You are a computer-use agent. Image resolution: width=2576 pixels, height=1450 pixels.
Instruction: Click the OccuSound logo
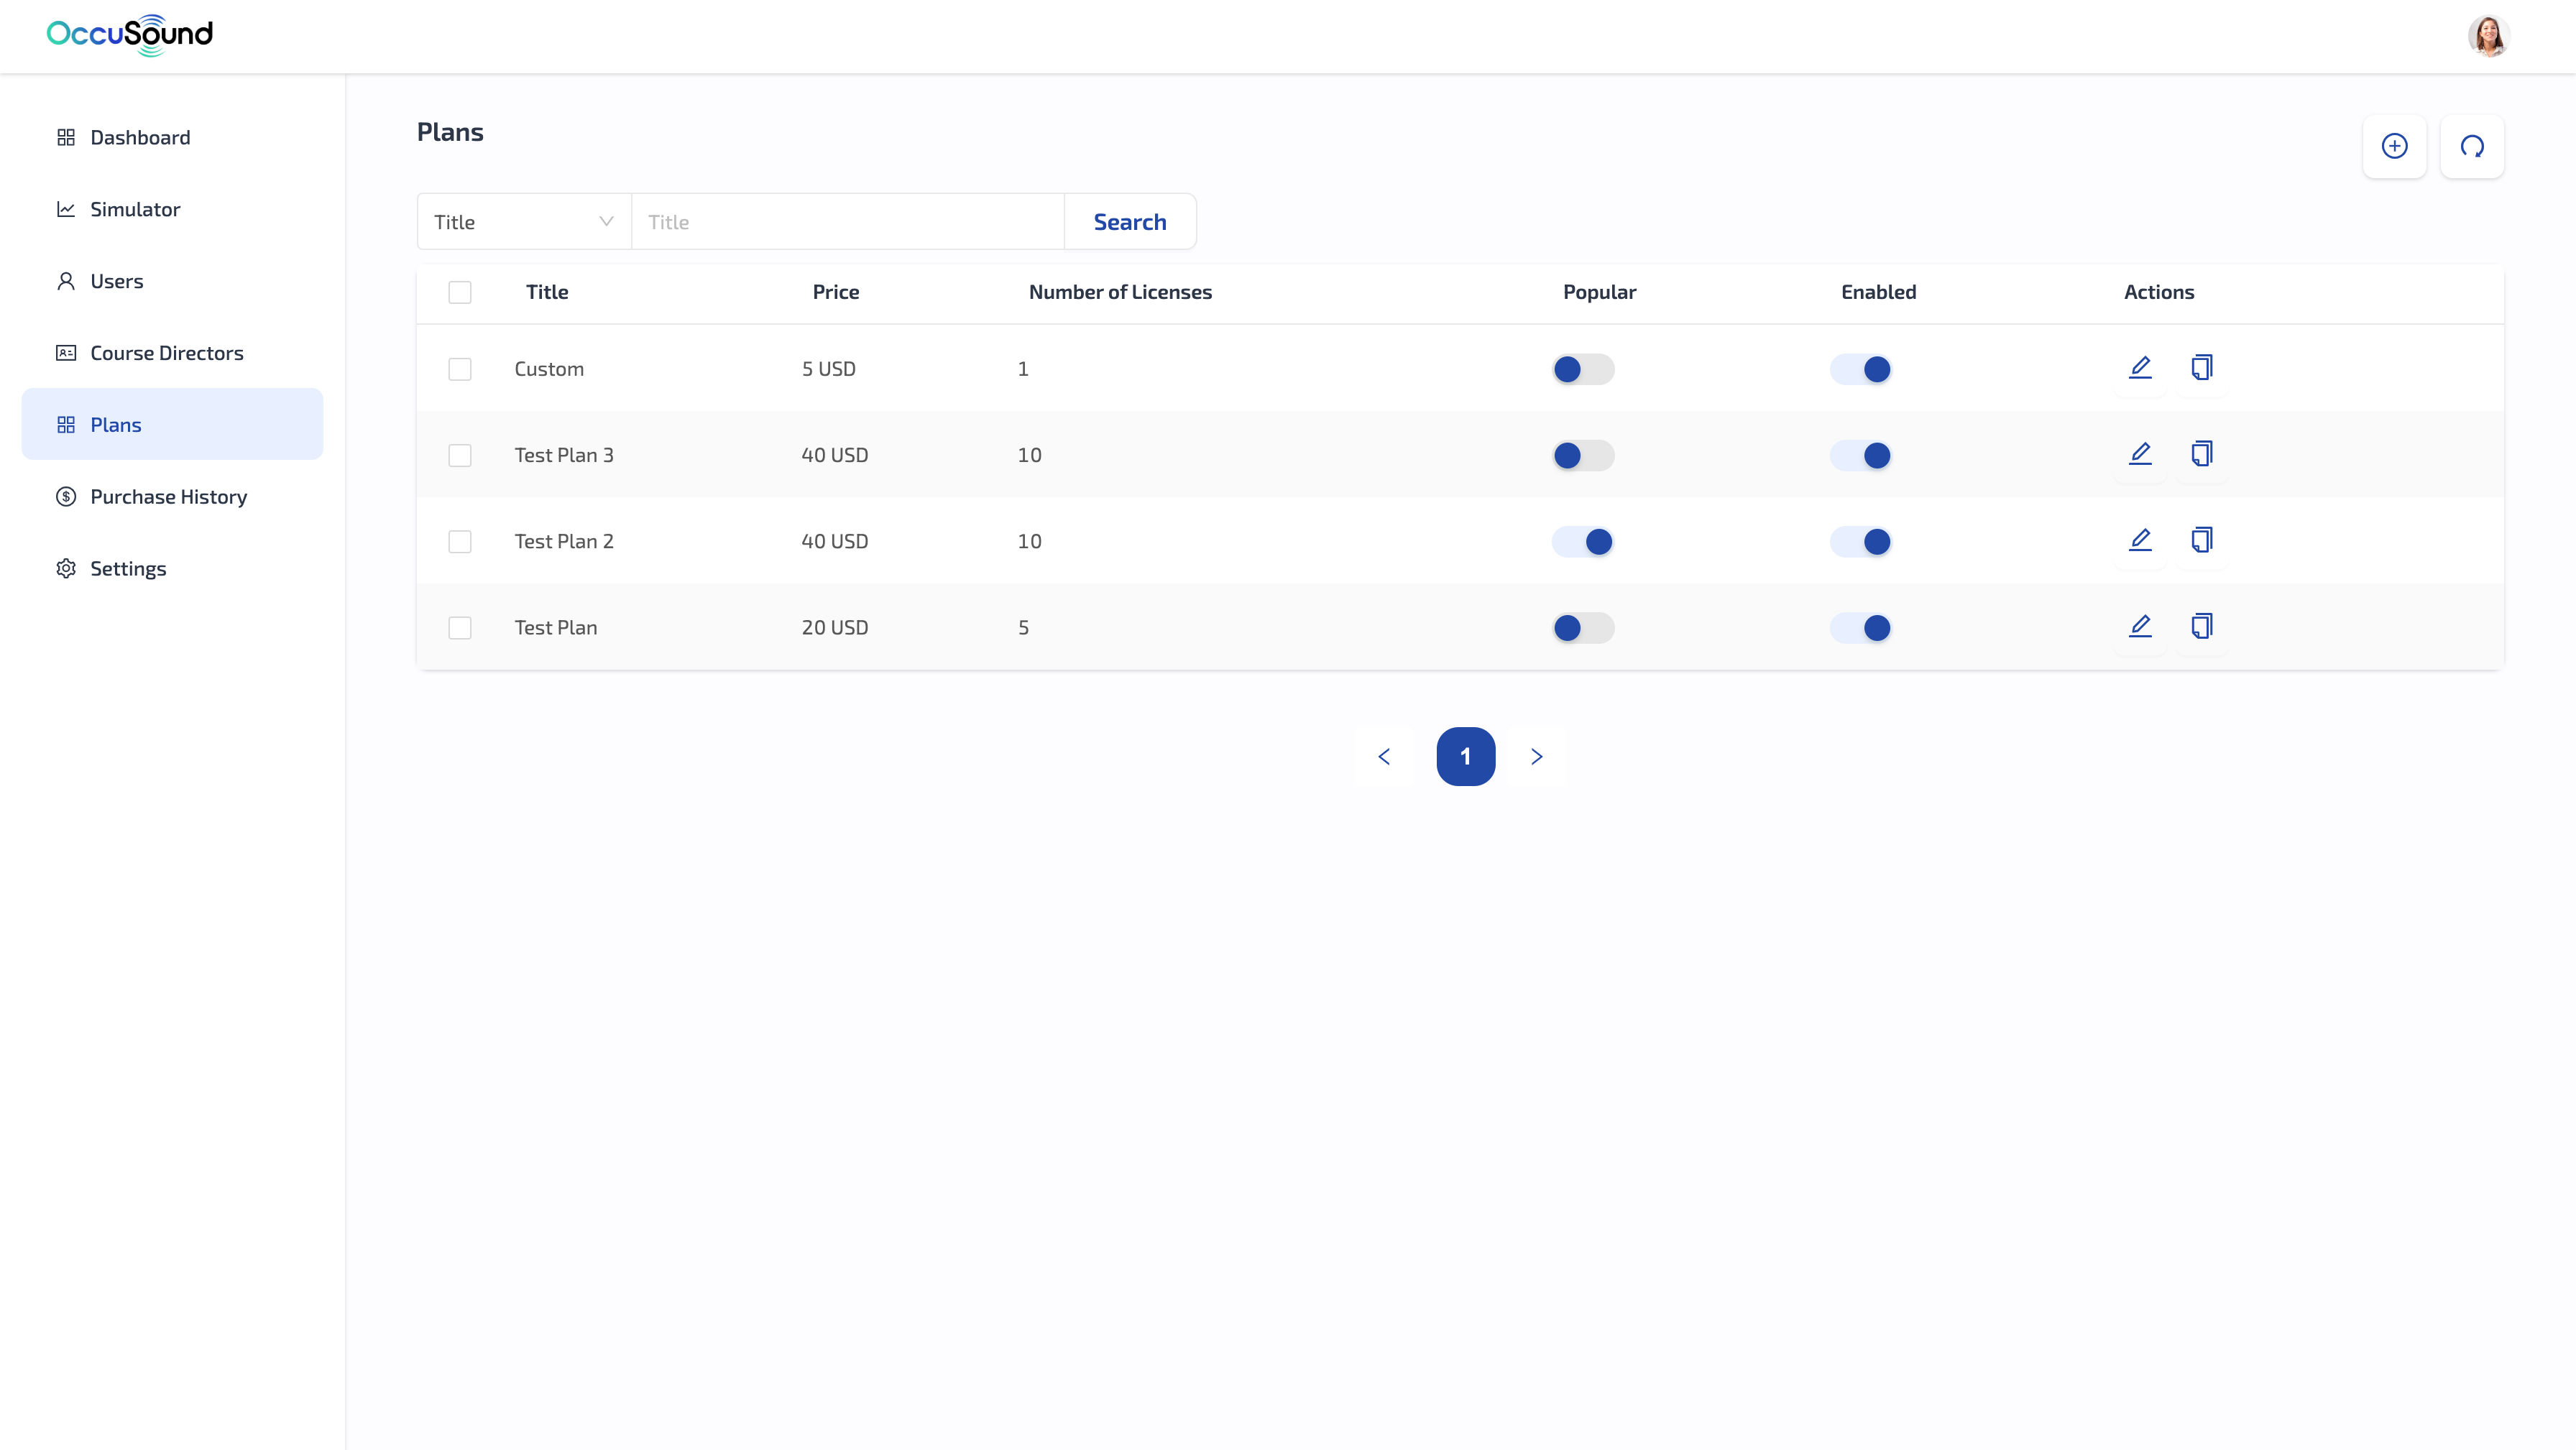tap(130, 35)
